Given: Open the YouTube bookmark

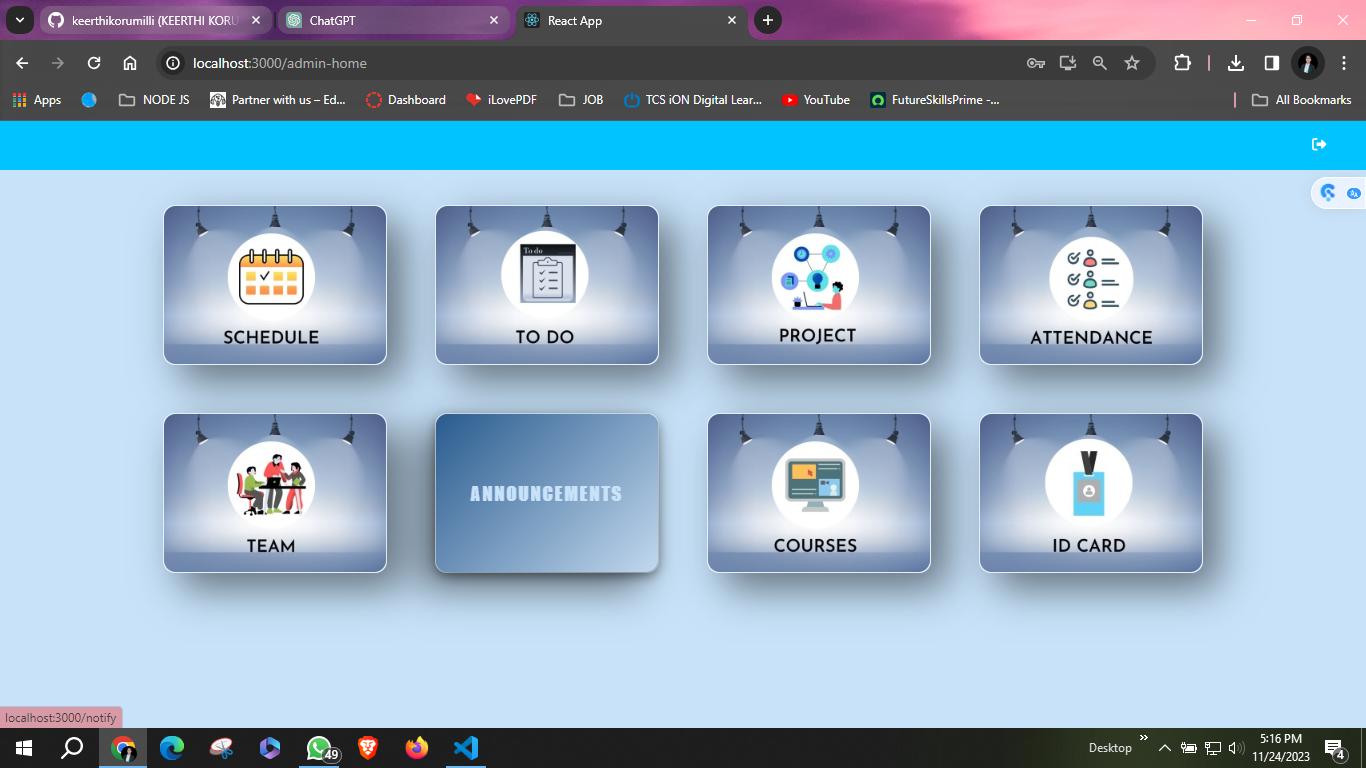Looking at the screenshot, I should point(816,100).
